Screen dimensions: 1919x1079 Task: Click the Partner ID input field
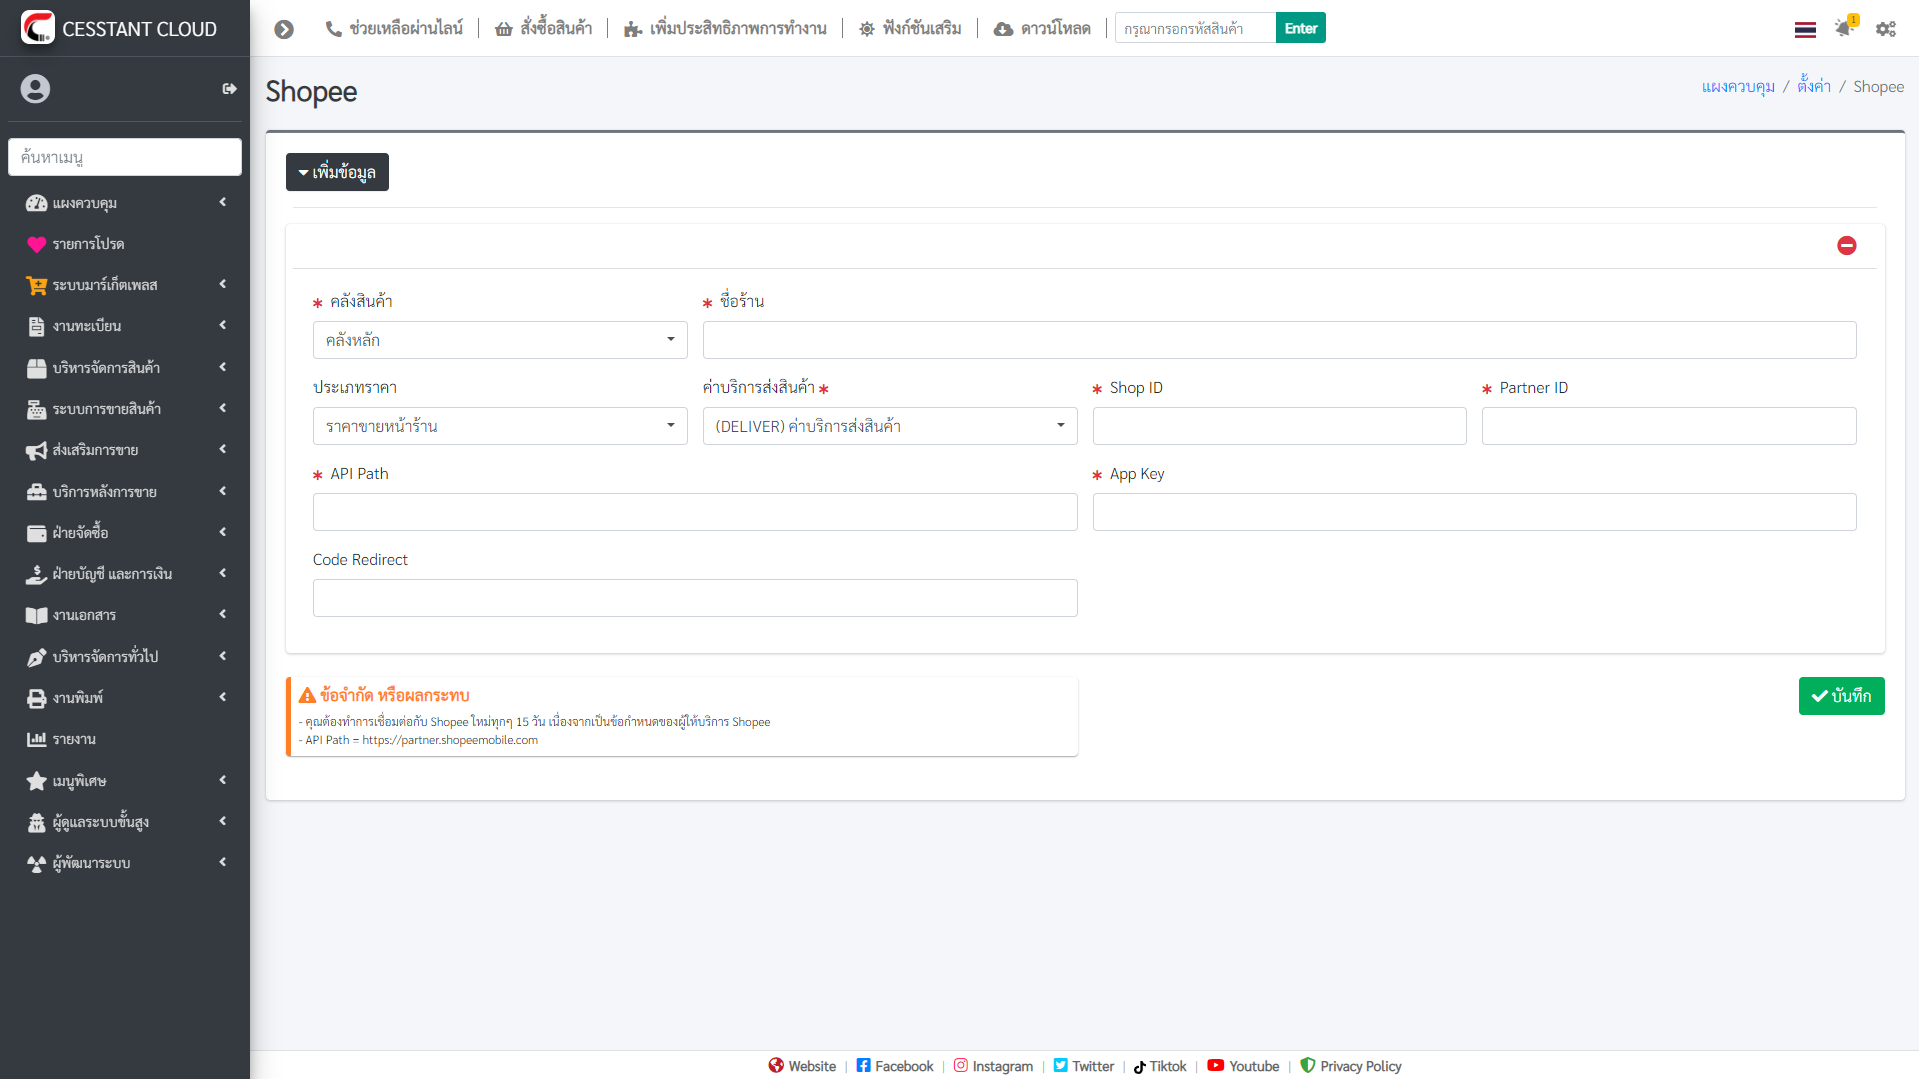tap(1669, 426)
